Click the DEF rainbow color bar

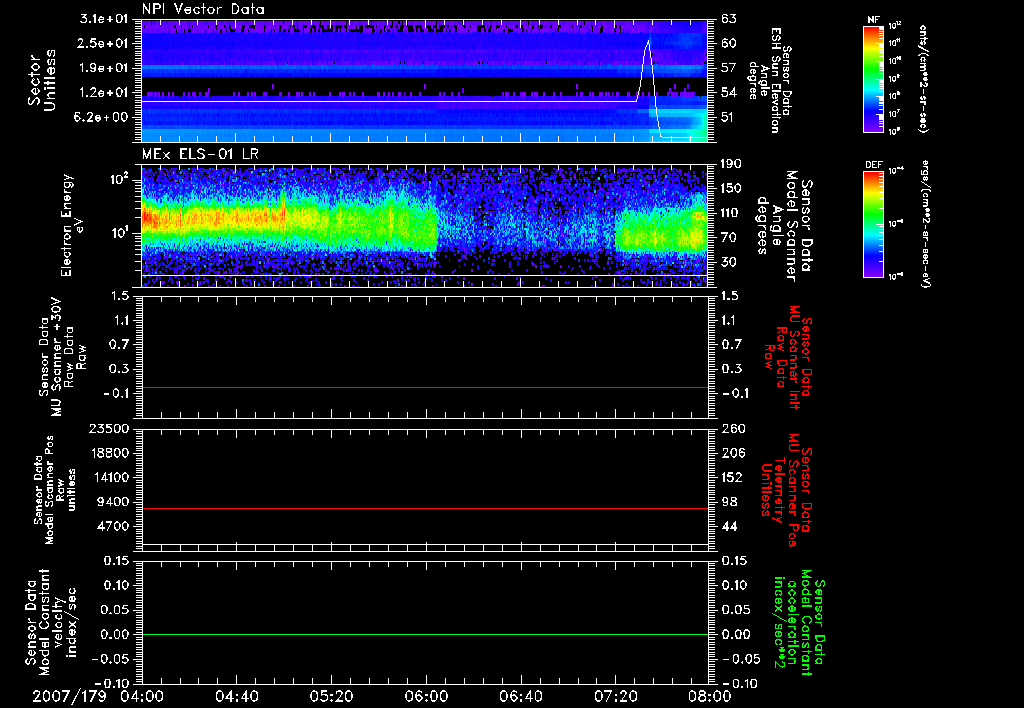pyautogui.click(x=874, y=223)
